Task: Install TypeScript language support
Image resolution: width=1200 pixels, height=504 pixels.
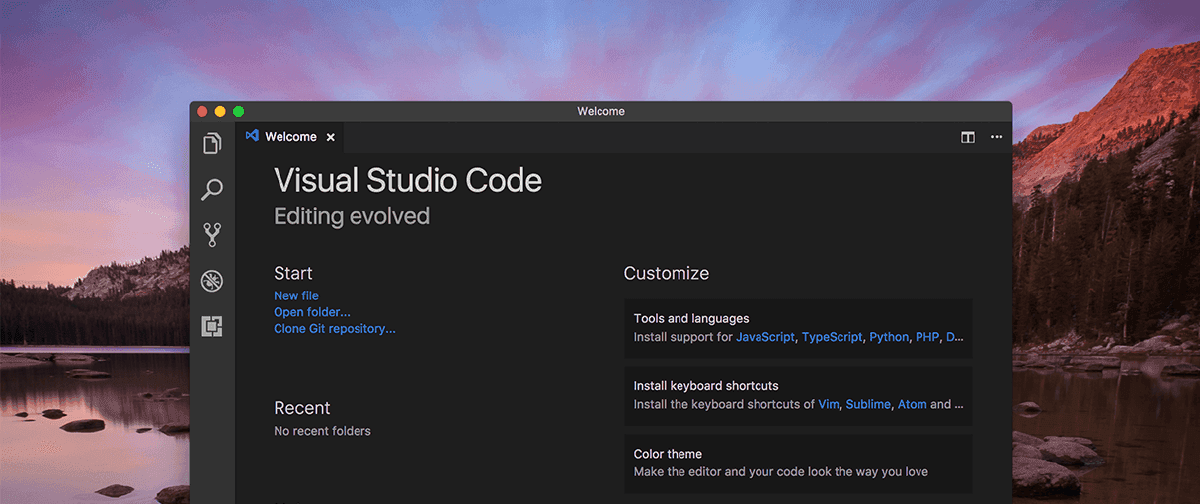Action: (x=831, y=337)
